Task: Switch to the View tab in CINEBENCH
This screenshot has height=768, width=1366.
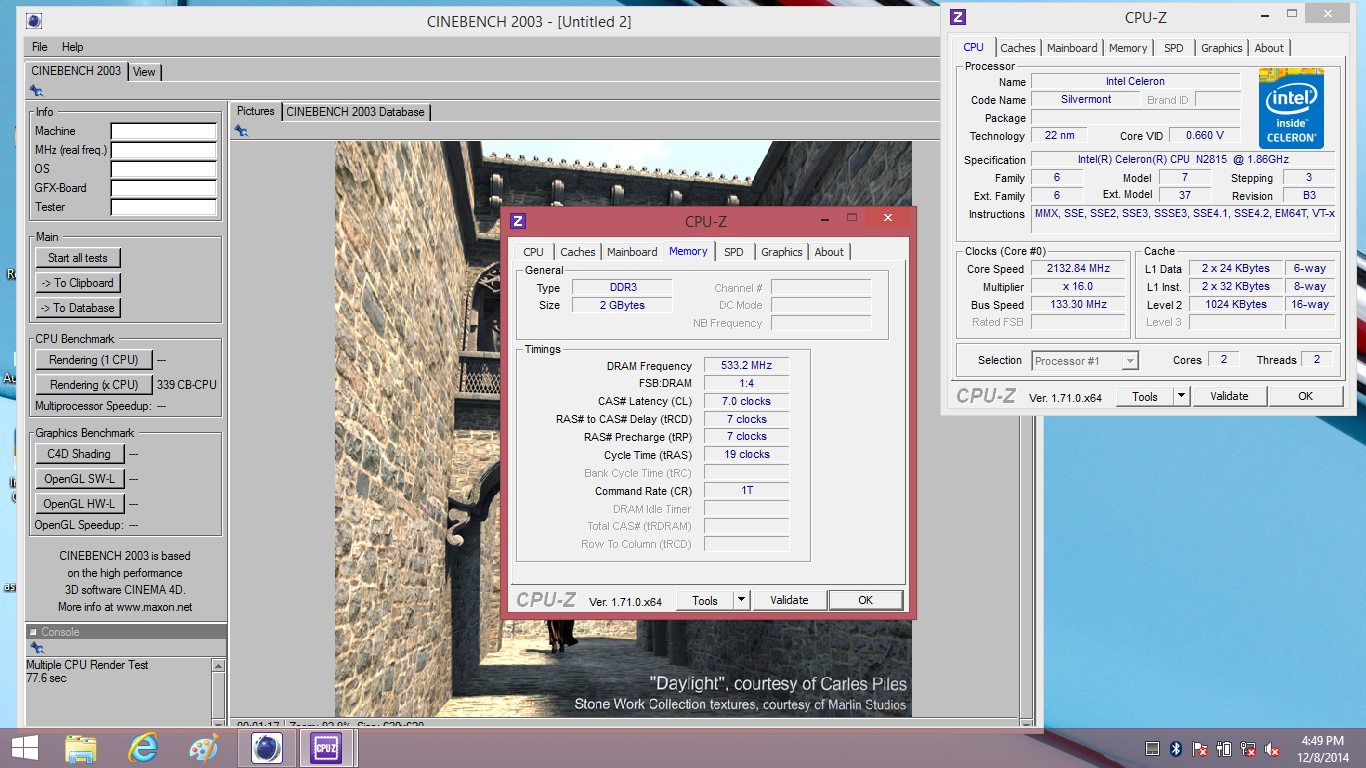Action: (x=144, y=72)
